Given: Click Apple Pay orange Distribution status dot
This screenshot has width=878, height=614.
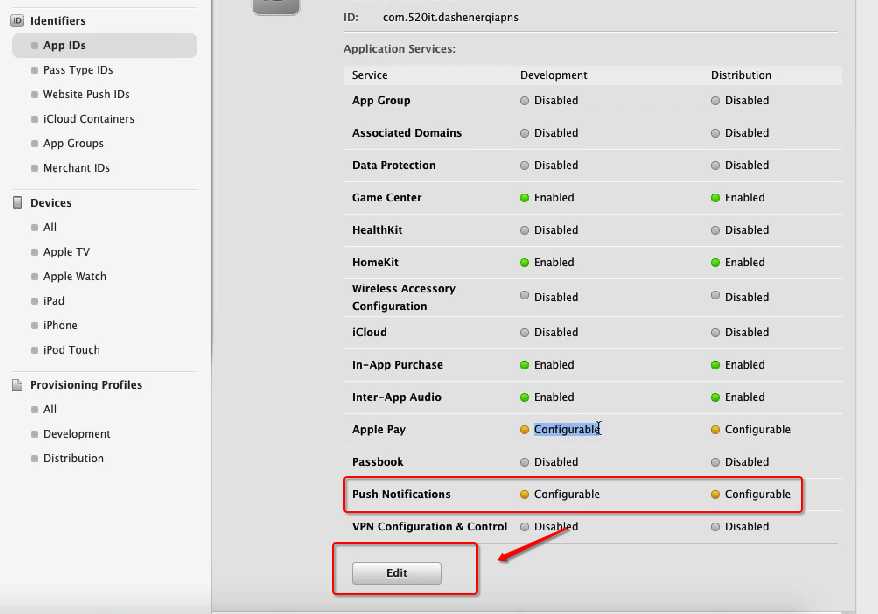Looking at the screenshot, I should point(716,430).
